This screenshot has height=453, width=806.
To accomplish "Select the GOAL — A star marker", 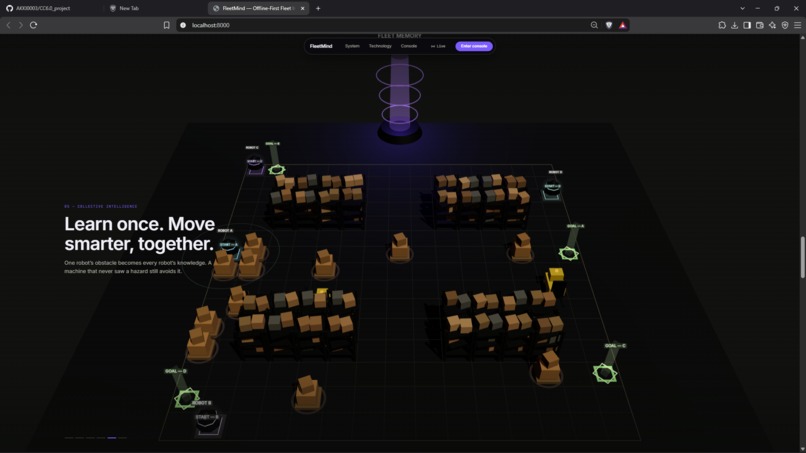I will [569, 253].
